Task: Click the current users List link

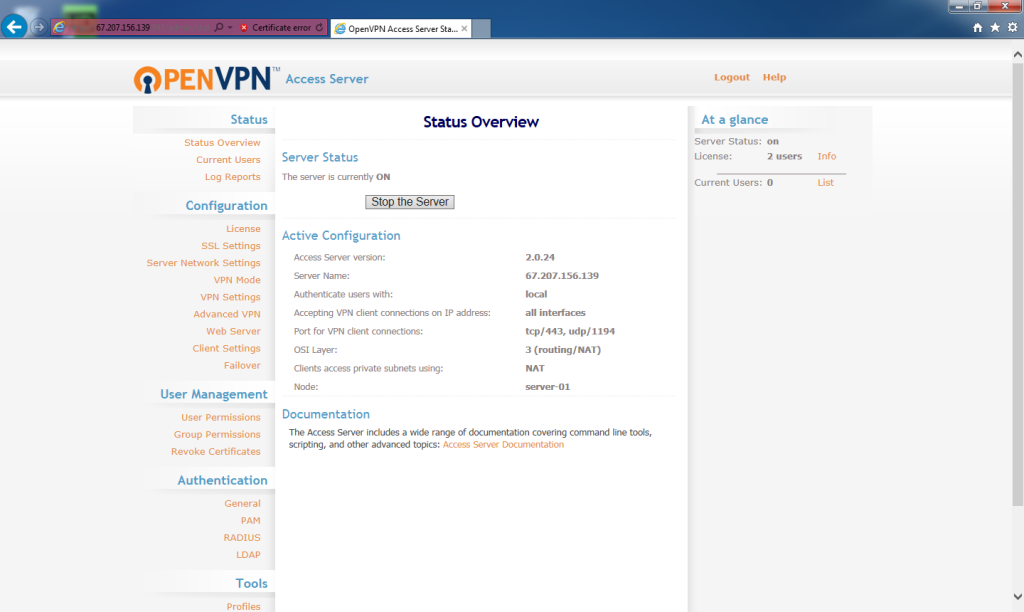Action: click(x=825, y=183)
